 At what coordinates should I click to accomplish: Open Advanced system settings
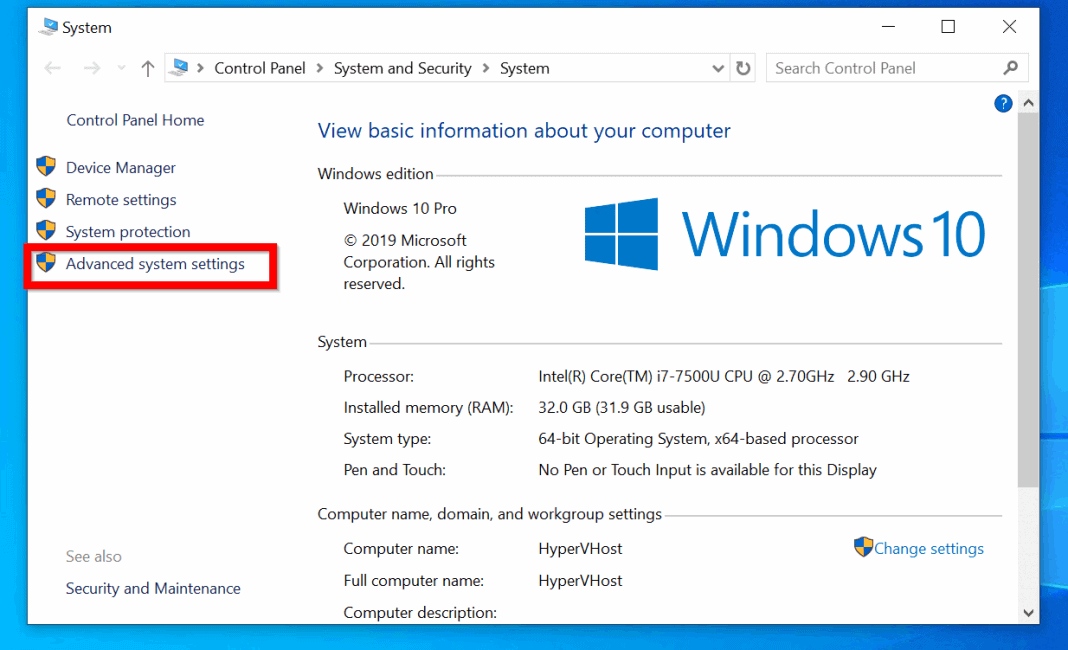pos(155,264)
